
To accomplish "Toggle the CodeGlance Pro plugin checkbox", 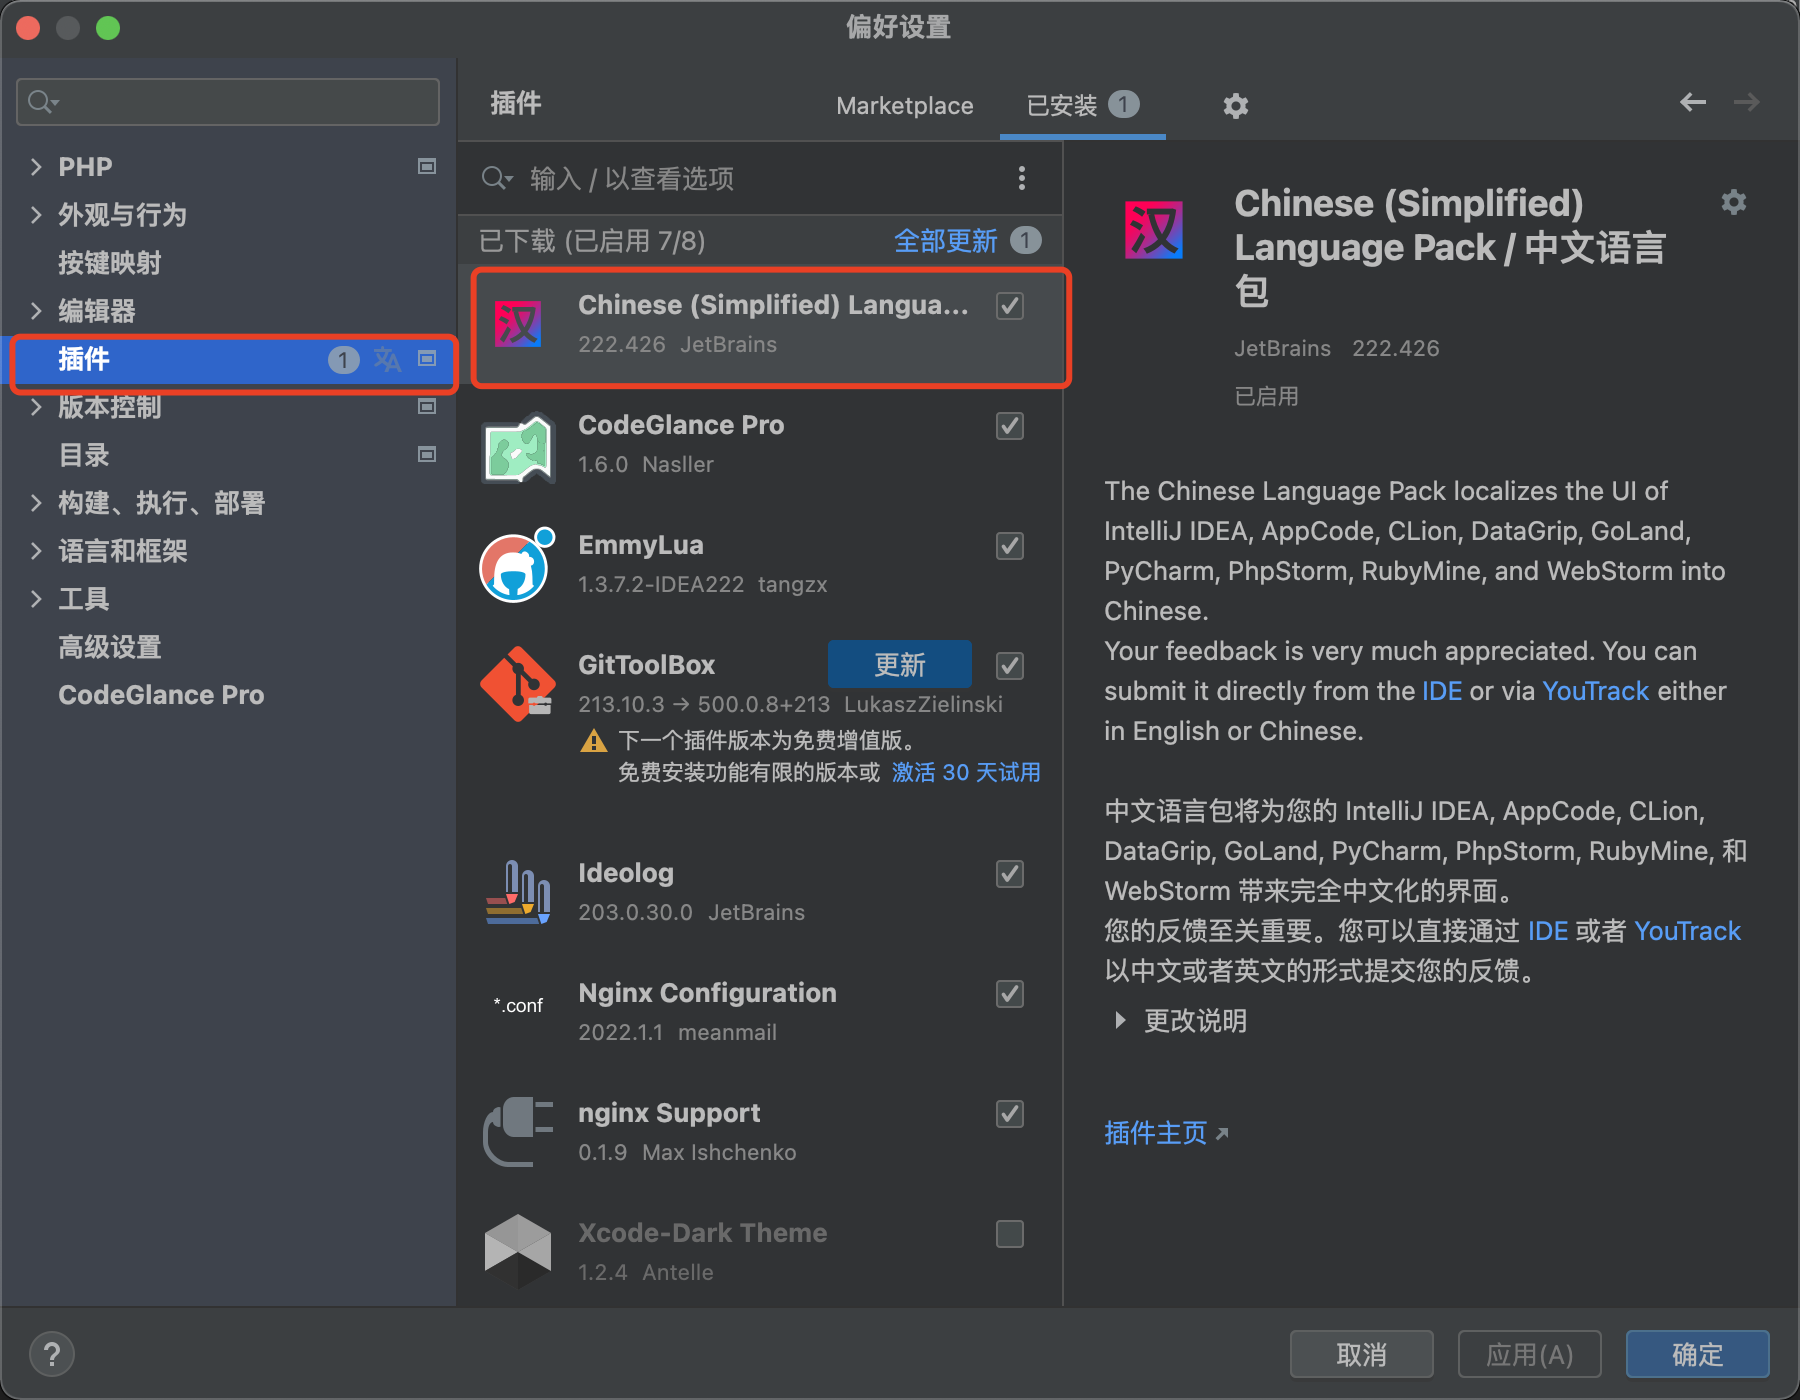I will click(1010, 426).
